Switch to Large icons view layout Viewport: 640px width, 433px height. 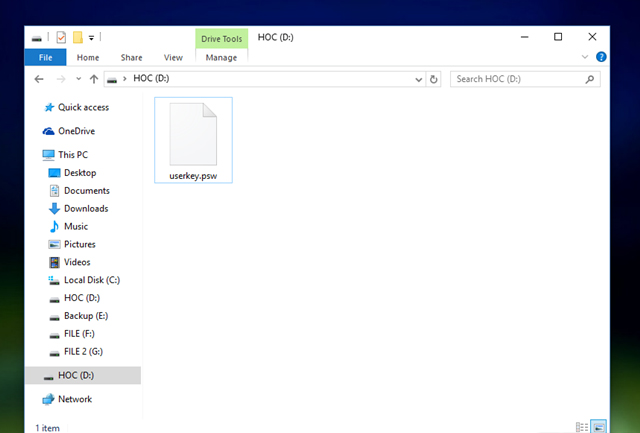(599, 427)
